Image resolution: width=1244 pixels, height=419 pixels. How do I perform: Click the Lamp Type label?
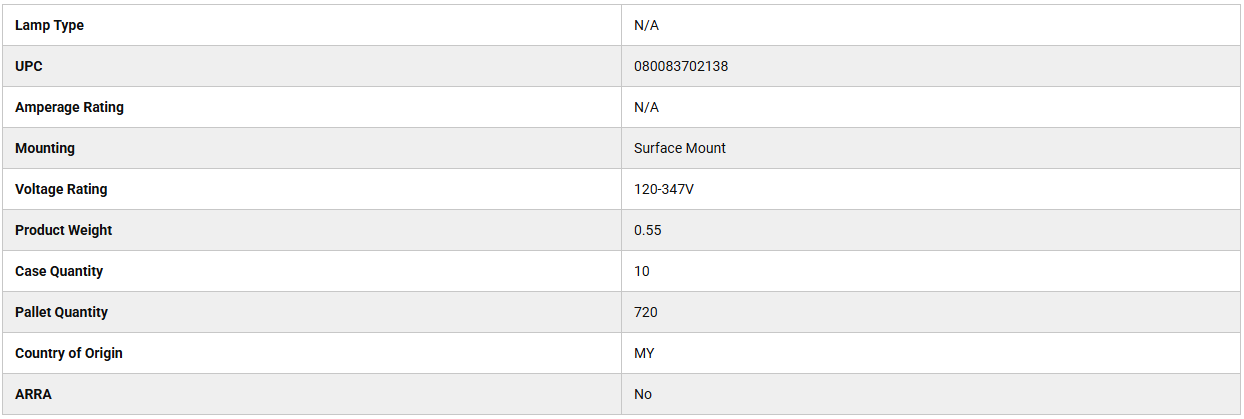coord(49,25)
